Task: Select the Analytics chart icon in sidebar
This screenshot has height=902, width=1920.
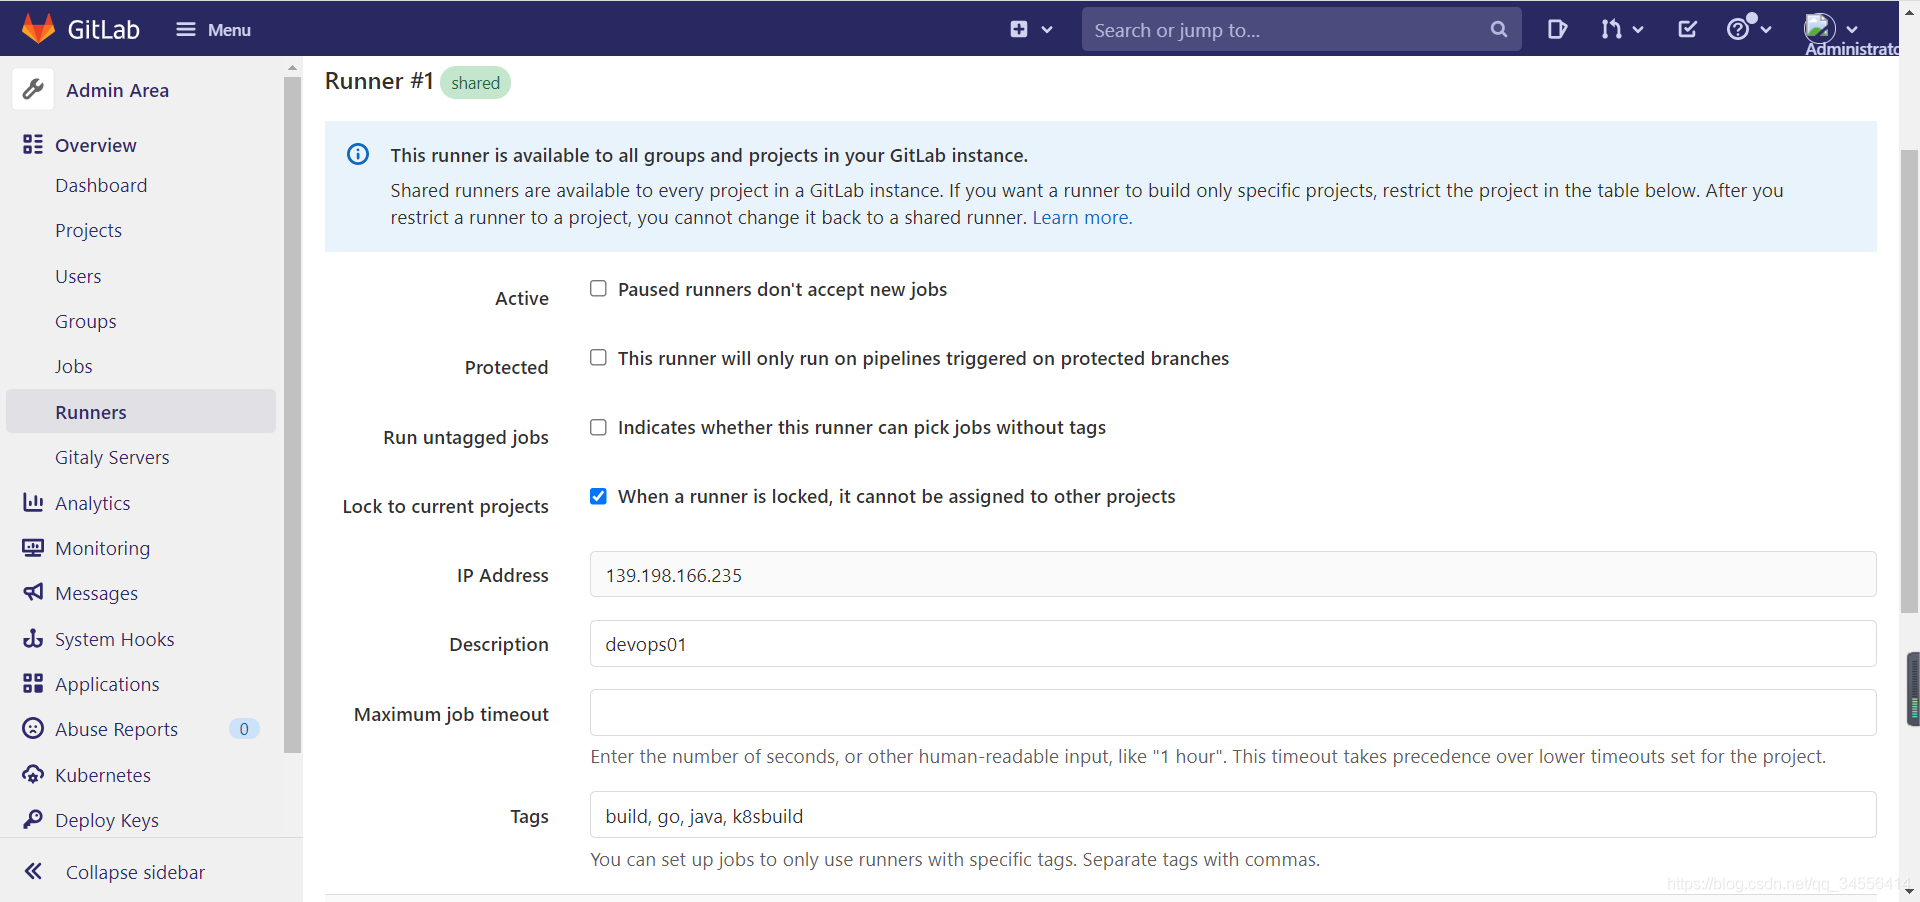Action: point(33,502)
